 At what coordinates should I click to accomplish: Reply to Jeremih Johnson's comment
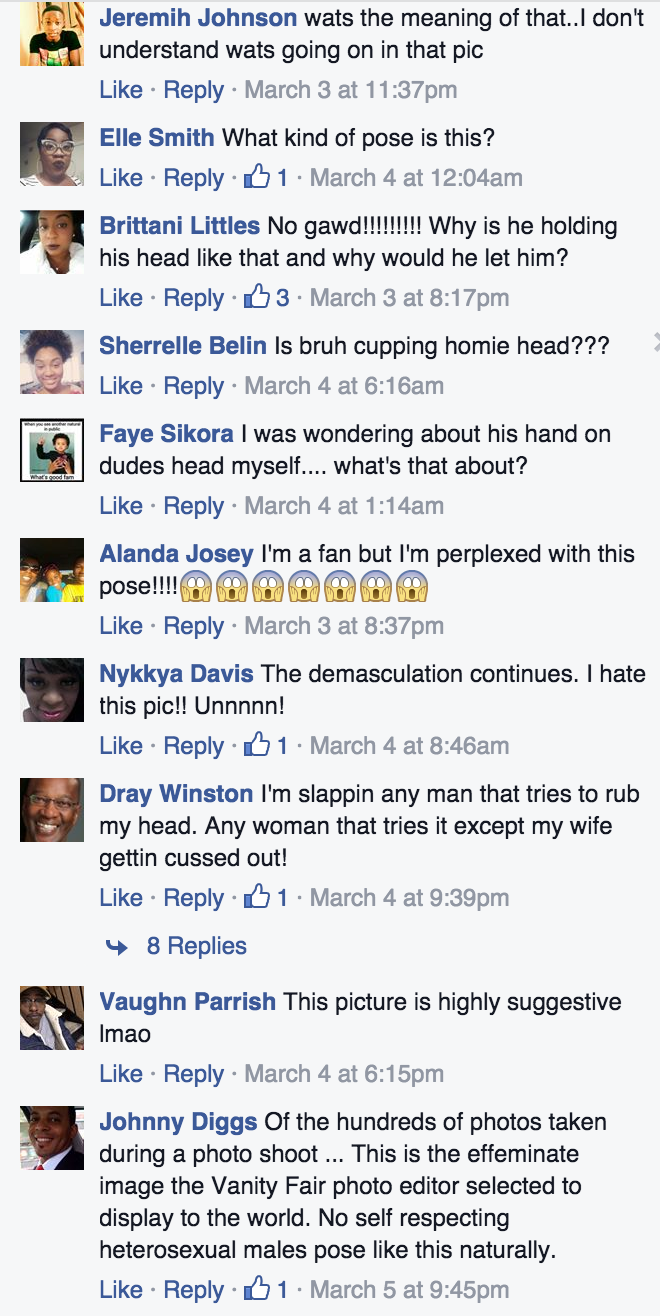194,89
